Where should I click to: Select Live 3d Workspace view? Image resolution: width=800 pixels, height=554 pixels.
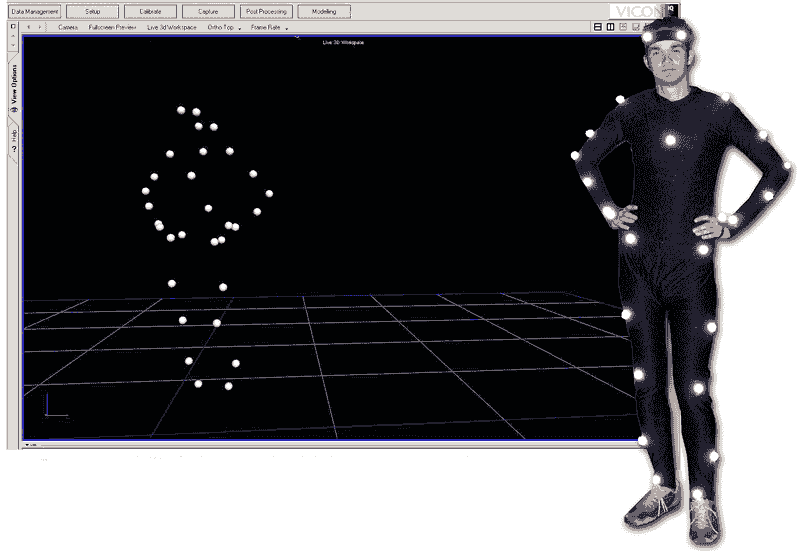(171, 28)
